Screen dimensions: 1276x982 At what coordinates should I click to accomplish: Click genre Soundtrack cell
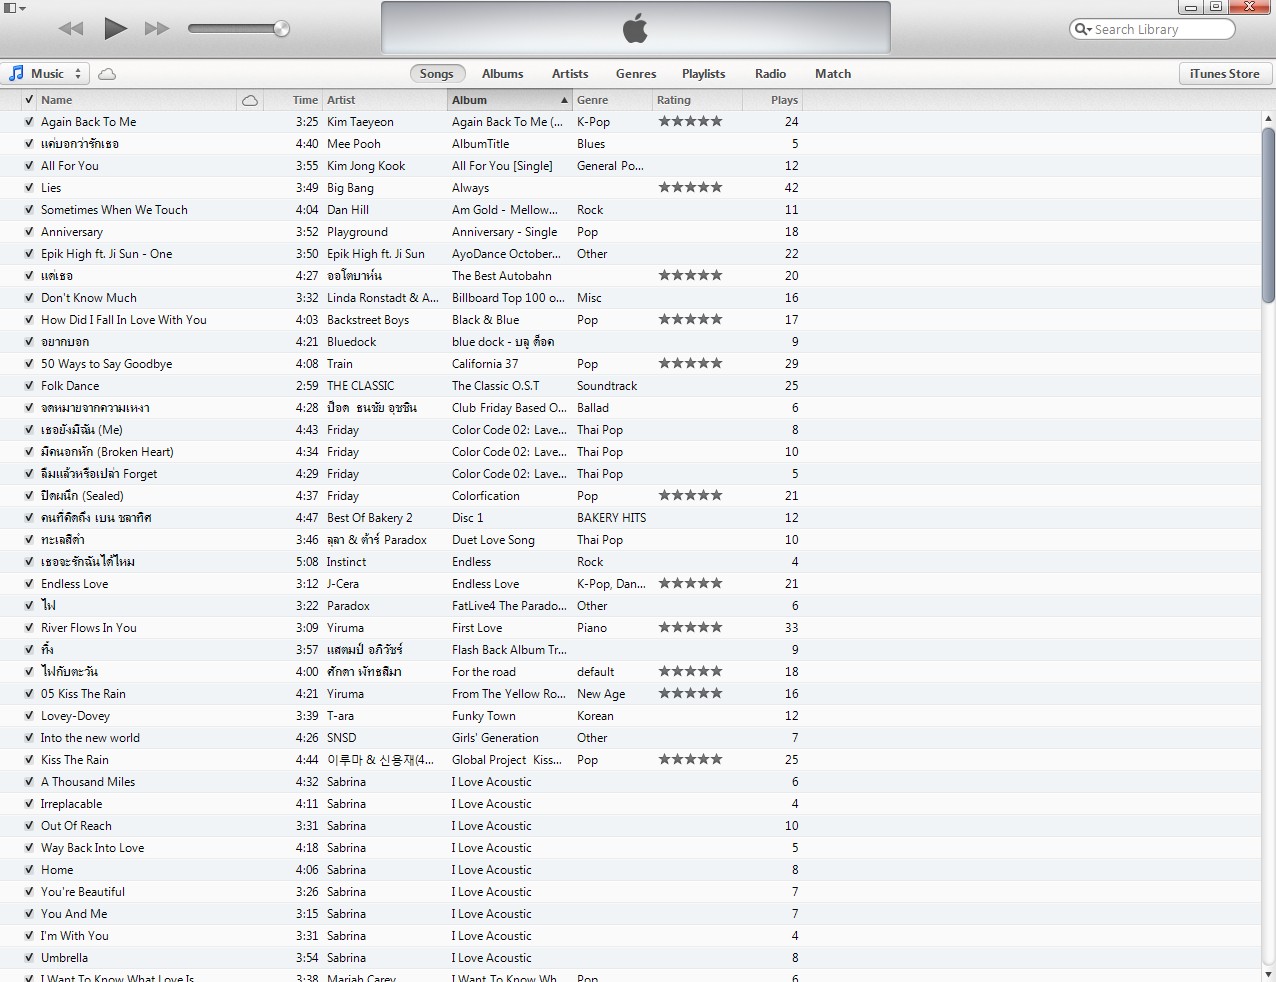607,386
